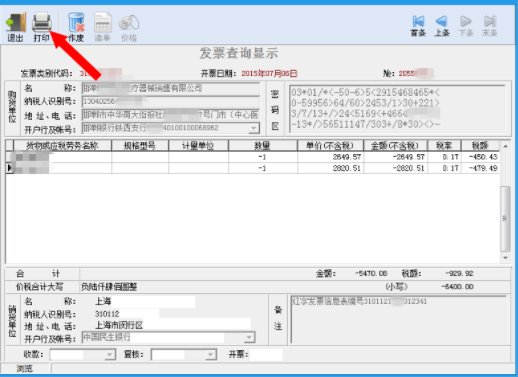Screen dimensions: 518x377
Task: Select the 货物或应税劳务名称 column header
Action: pyautogui.click(x=62, y=146)
